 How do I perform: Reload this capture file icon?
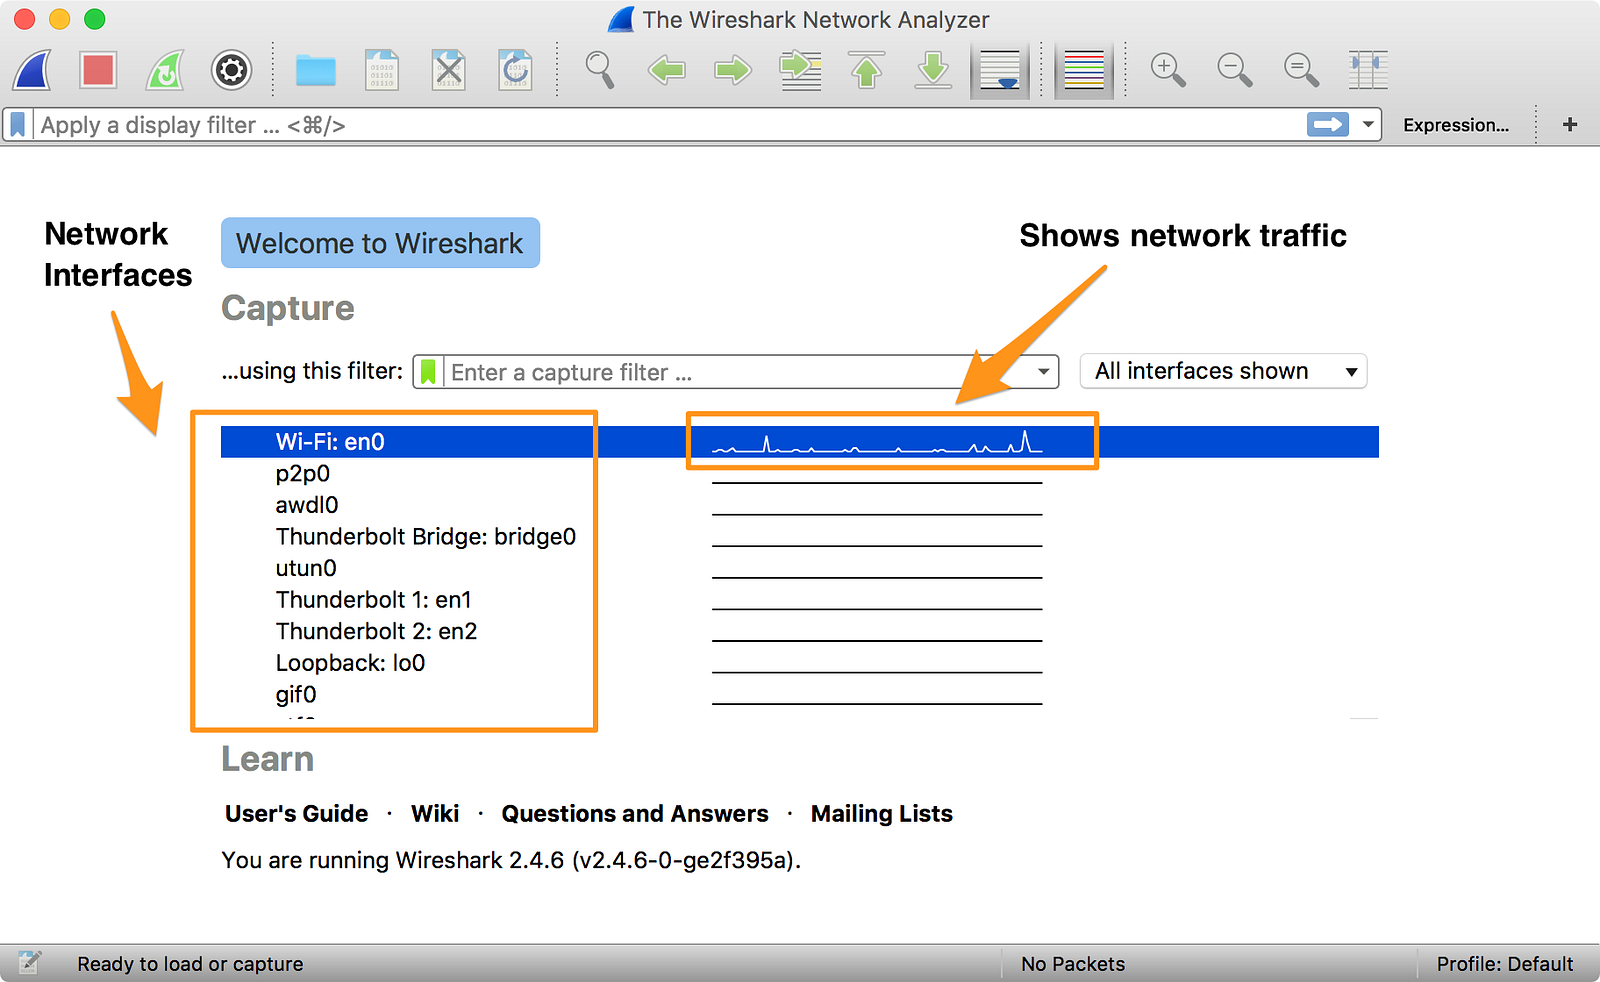[515, 70]
